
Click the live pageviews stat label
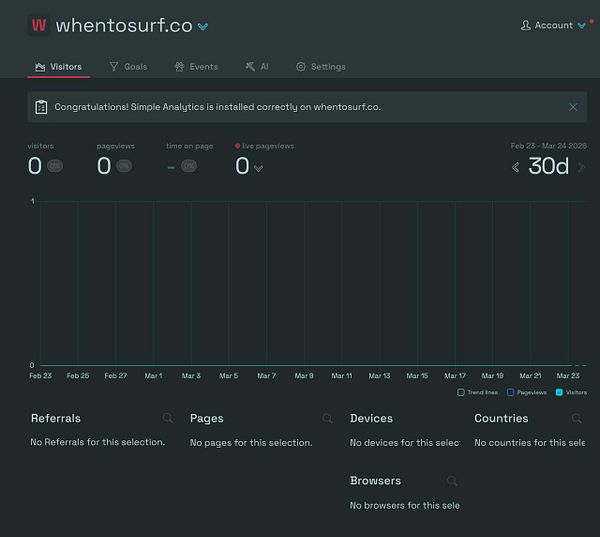268,146
